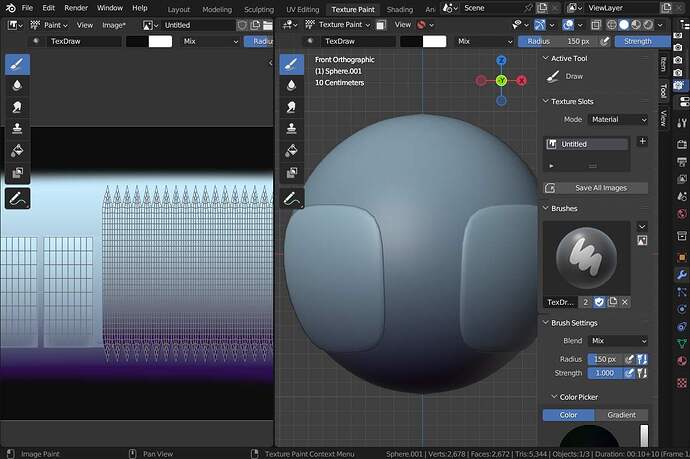This screenshot has height=459, width=690.
Task: Select the Mask tool in the image editor
Action: (18, 173)
